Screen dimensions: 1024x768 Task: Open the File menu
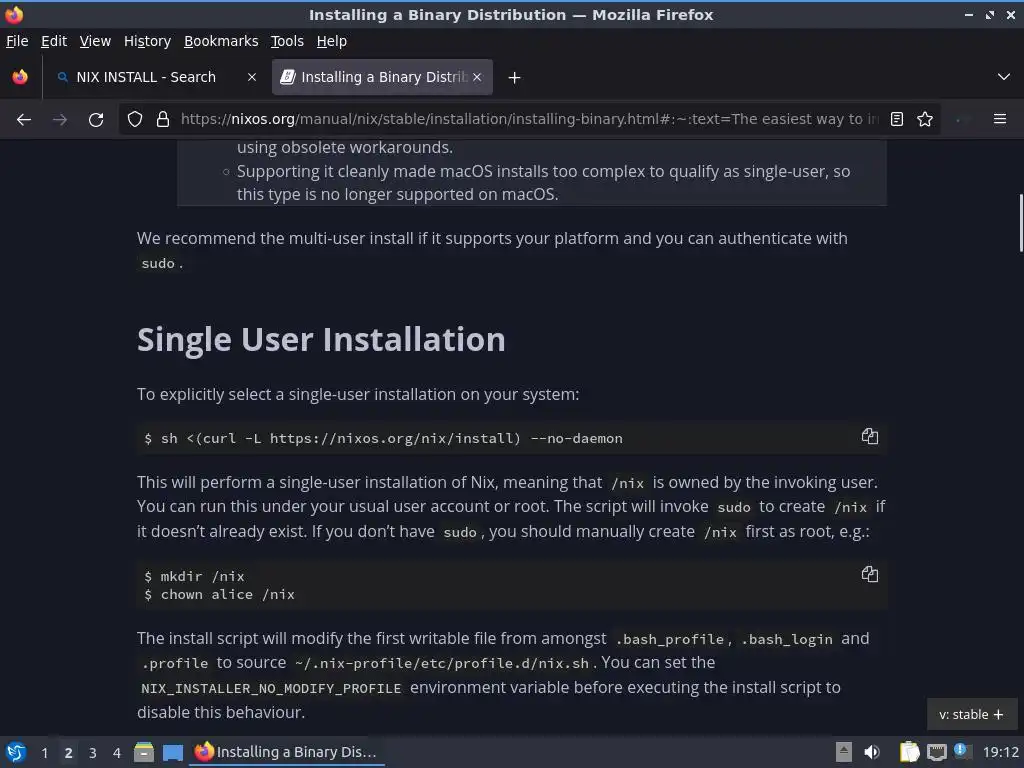[x=17, y=41]
